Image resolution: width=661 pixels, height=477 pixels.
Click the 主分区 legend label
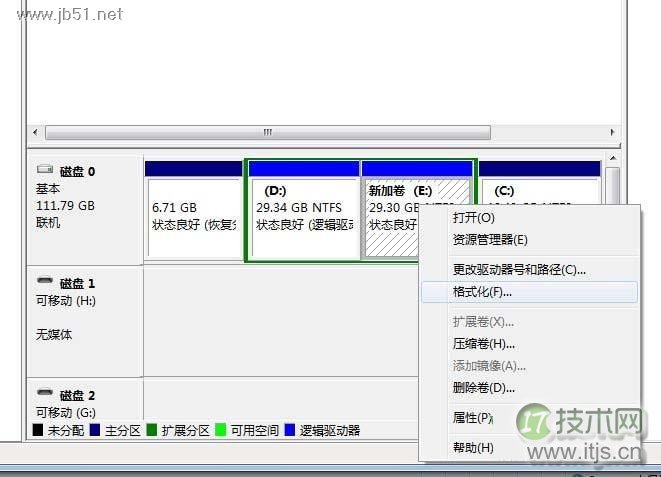123,431
